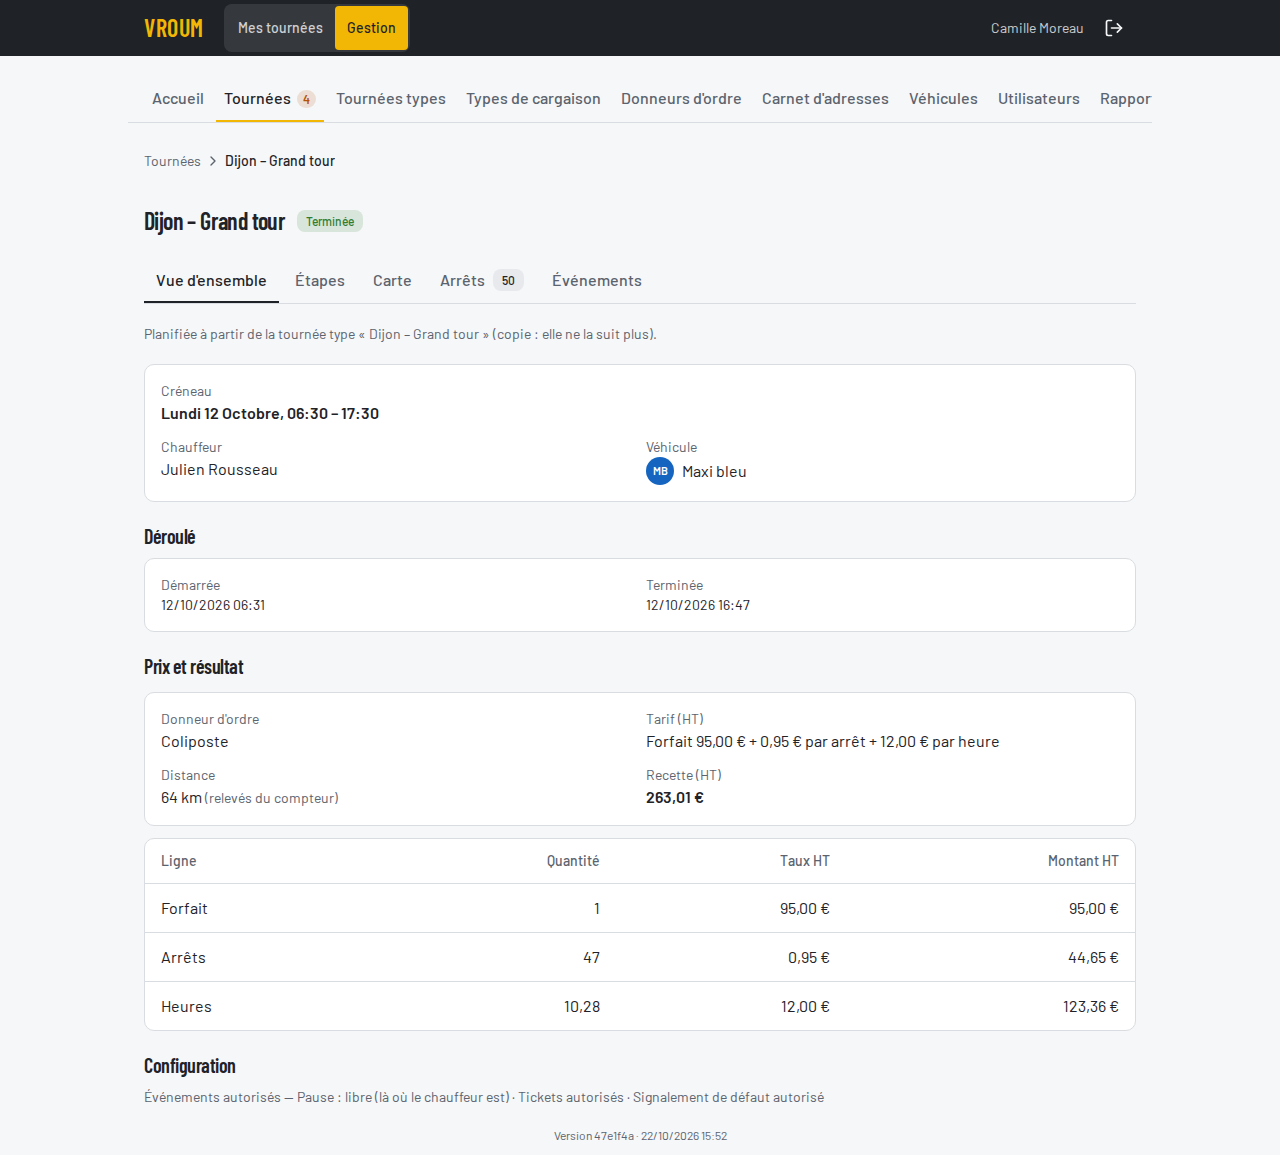Click the Forfait row label

(184, 909)
